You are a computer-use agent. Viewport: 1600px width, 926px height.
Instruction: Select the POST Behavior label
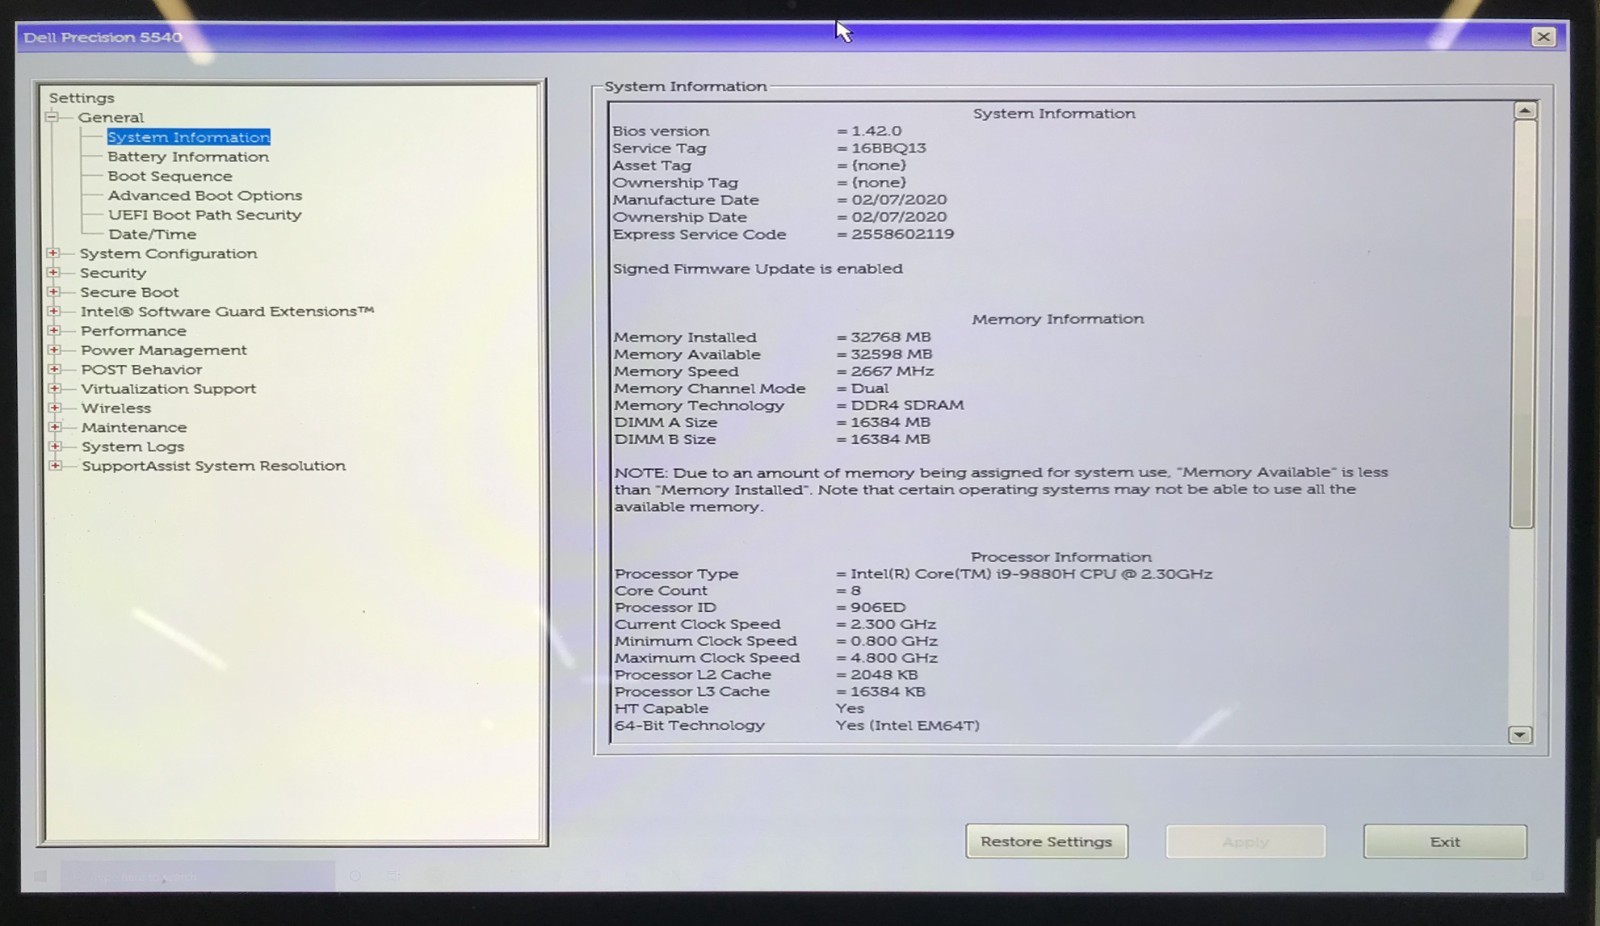[x=141, y=369]
